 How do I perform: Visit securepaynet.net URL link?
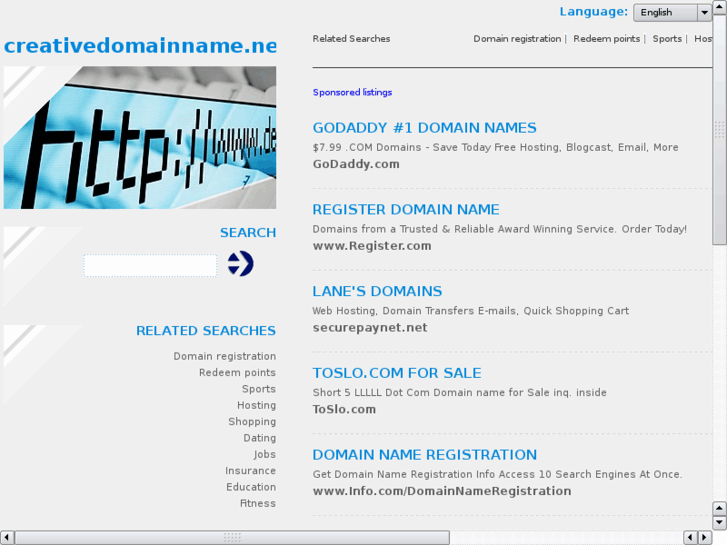pyautogui.click(x=370, y=327)
